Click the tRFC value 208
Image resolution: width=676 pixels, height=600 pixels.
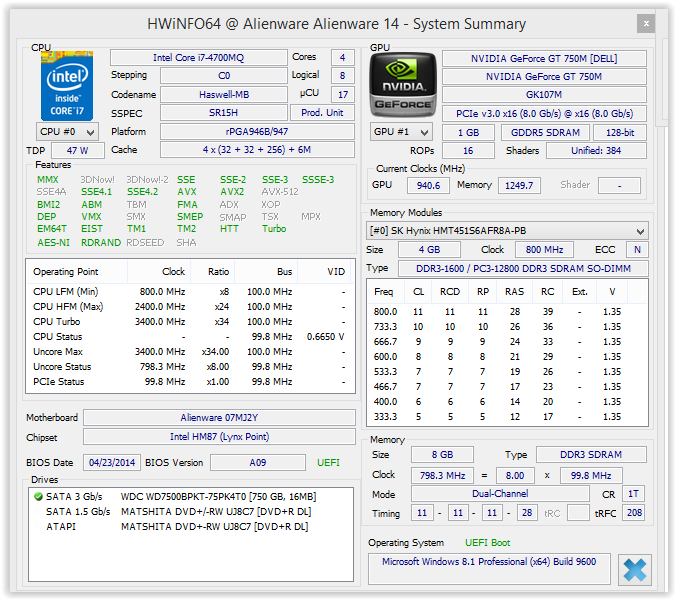634,512
